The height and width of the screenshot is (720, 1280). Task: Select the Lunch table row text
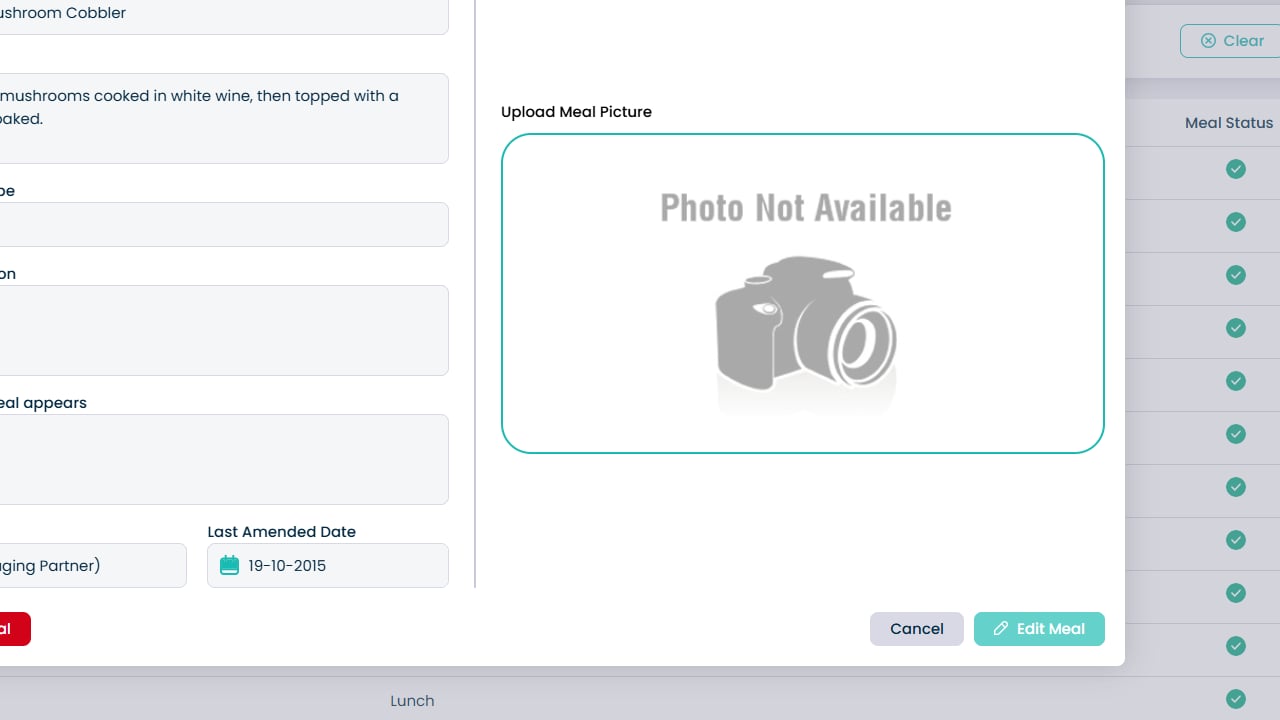pyautogui.click(x=412, y=701)
